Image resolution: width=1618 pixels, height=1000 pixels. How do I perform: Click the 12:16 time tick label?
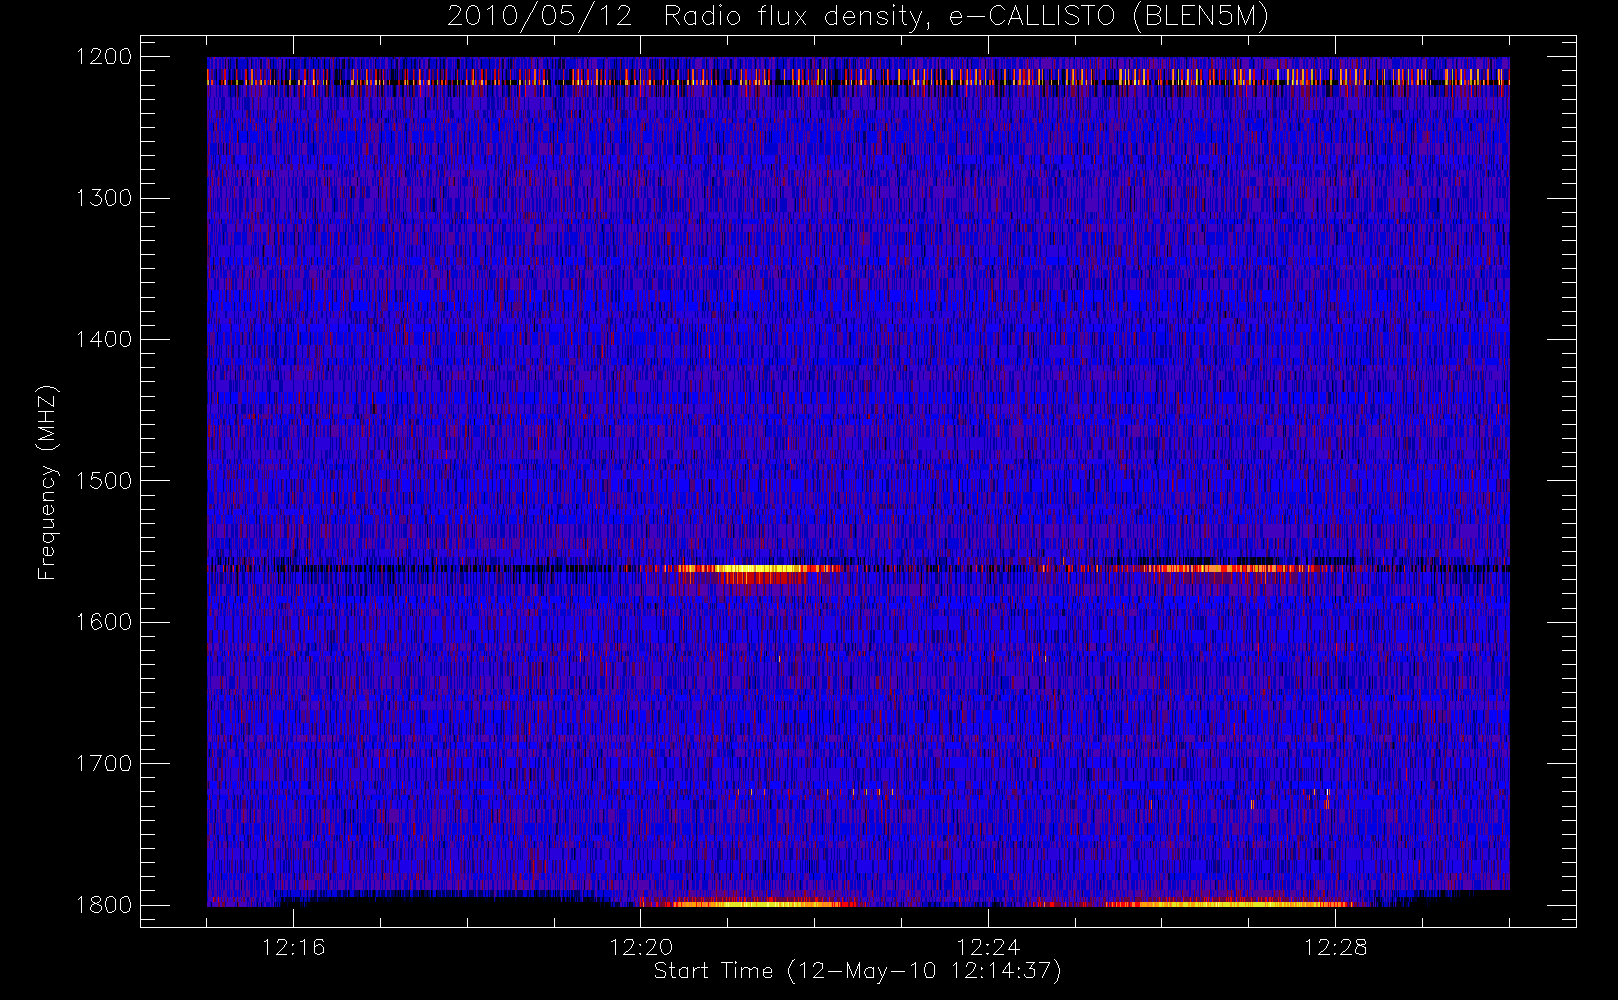tap(294, 947)
